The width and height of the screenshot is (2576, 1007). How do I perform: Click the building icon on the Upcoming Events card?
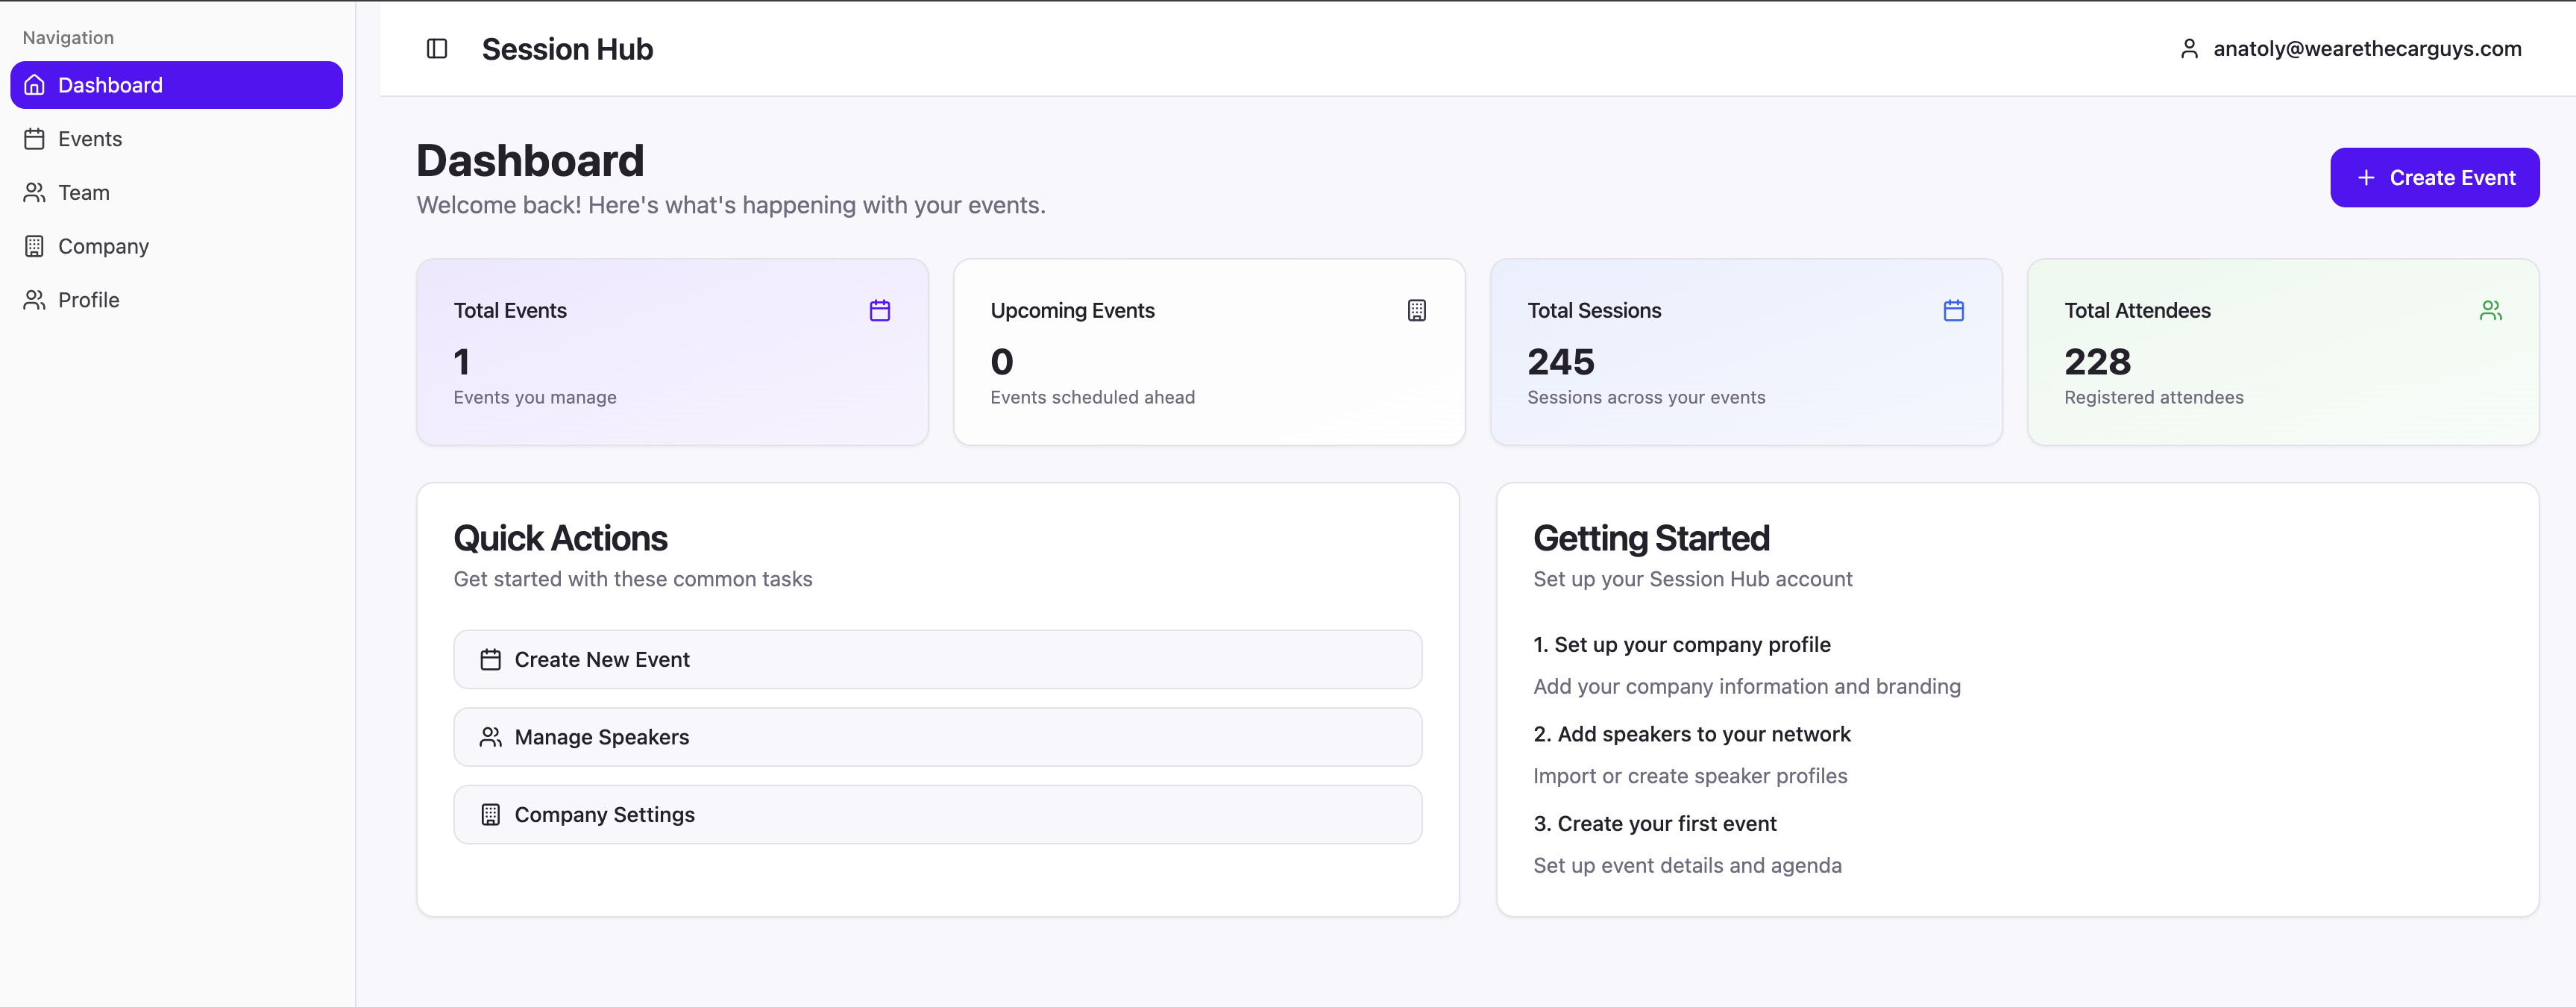tap(1417, 310)
